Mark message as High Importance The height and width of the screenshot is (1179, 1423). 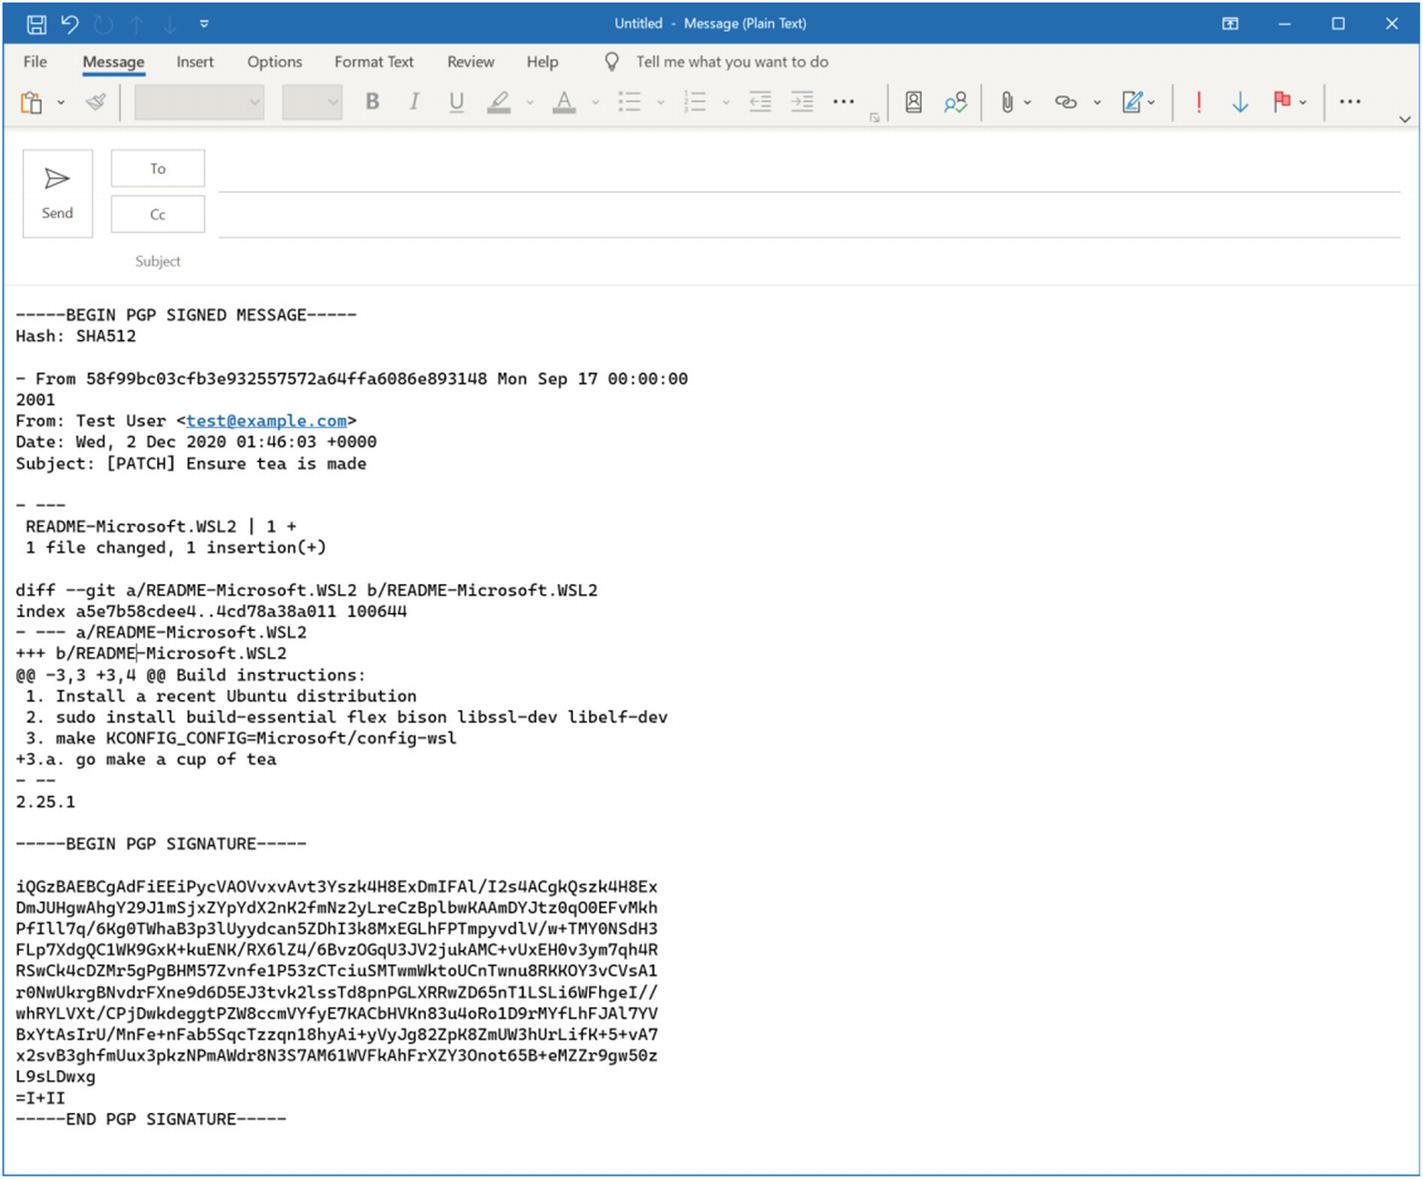[x=1198, y=102]
